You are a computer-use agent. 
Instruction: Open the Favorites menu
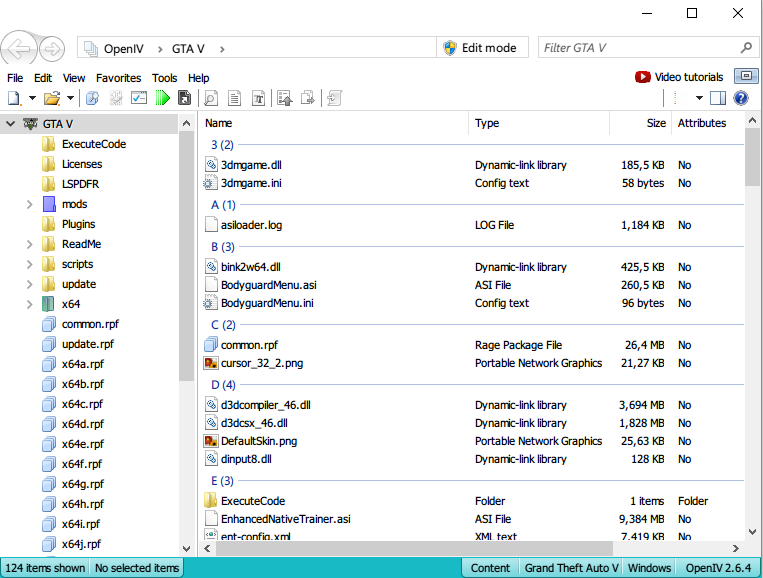coord(118,78)
